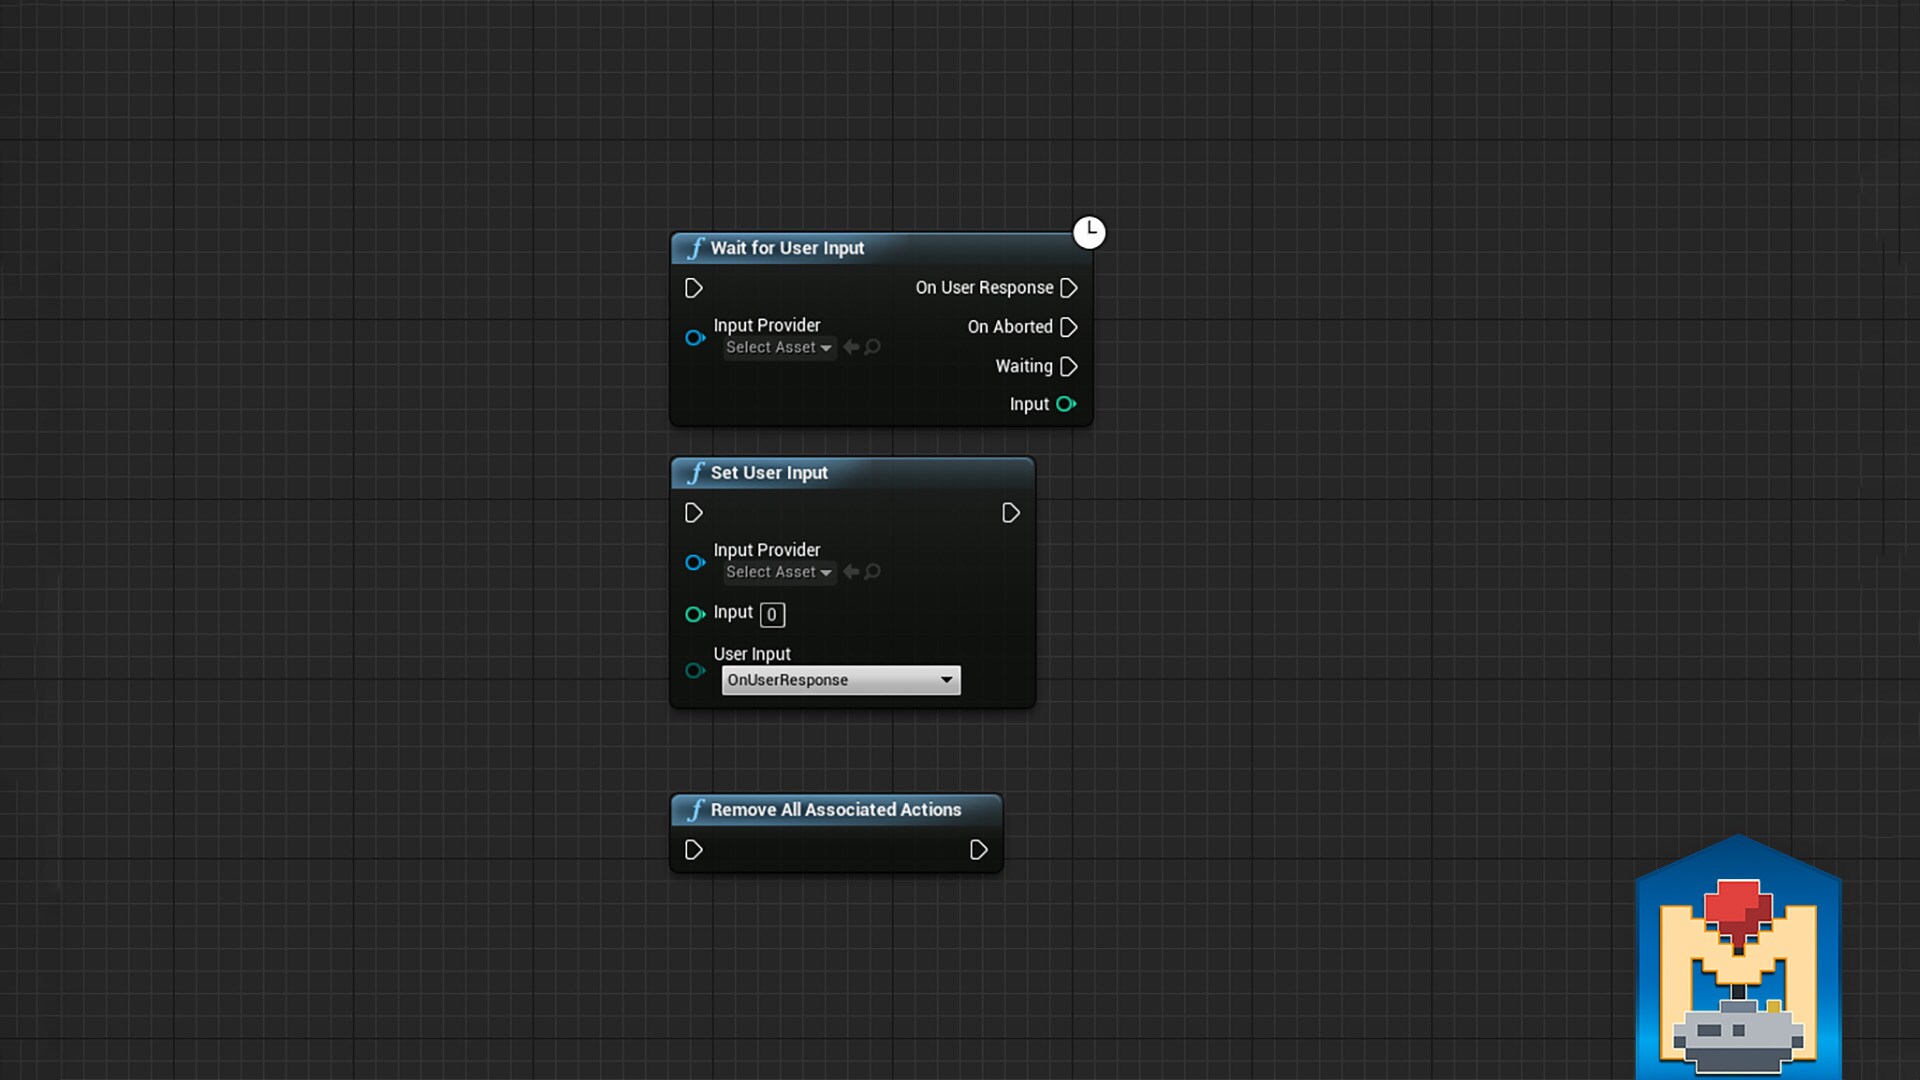Click Wait node's blue Input Provider pin
Screen dimensions: 1920x1080
(695, 338)
